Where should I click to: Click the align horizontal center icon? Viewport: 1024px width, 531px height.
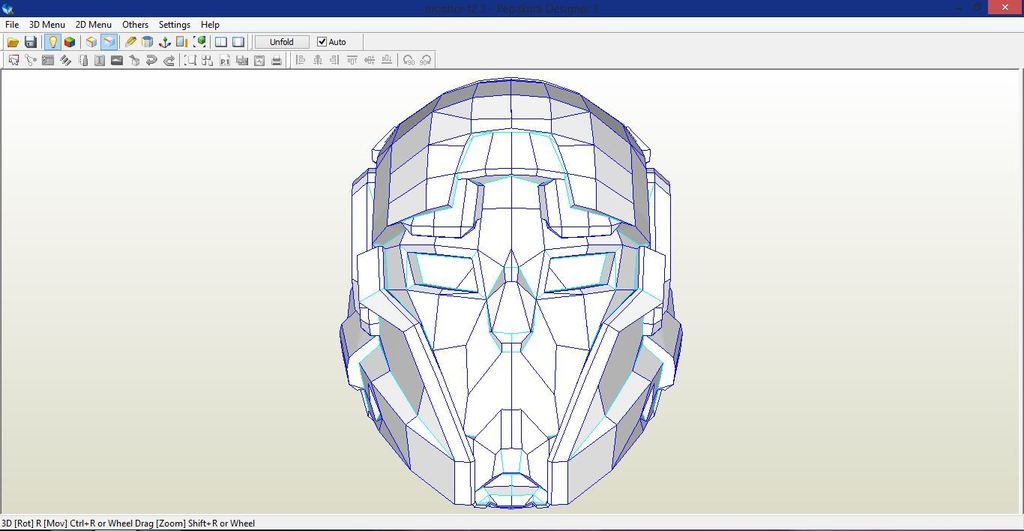point(317,60)
